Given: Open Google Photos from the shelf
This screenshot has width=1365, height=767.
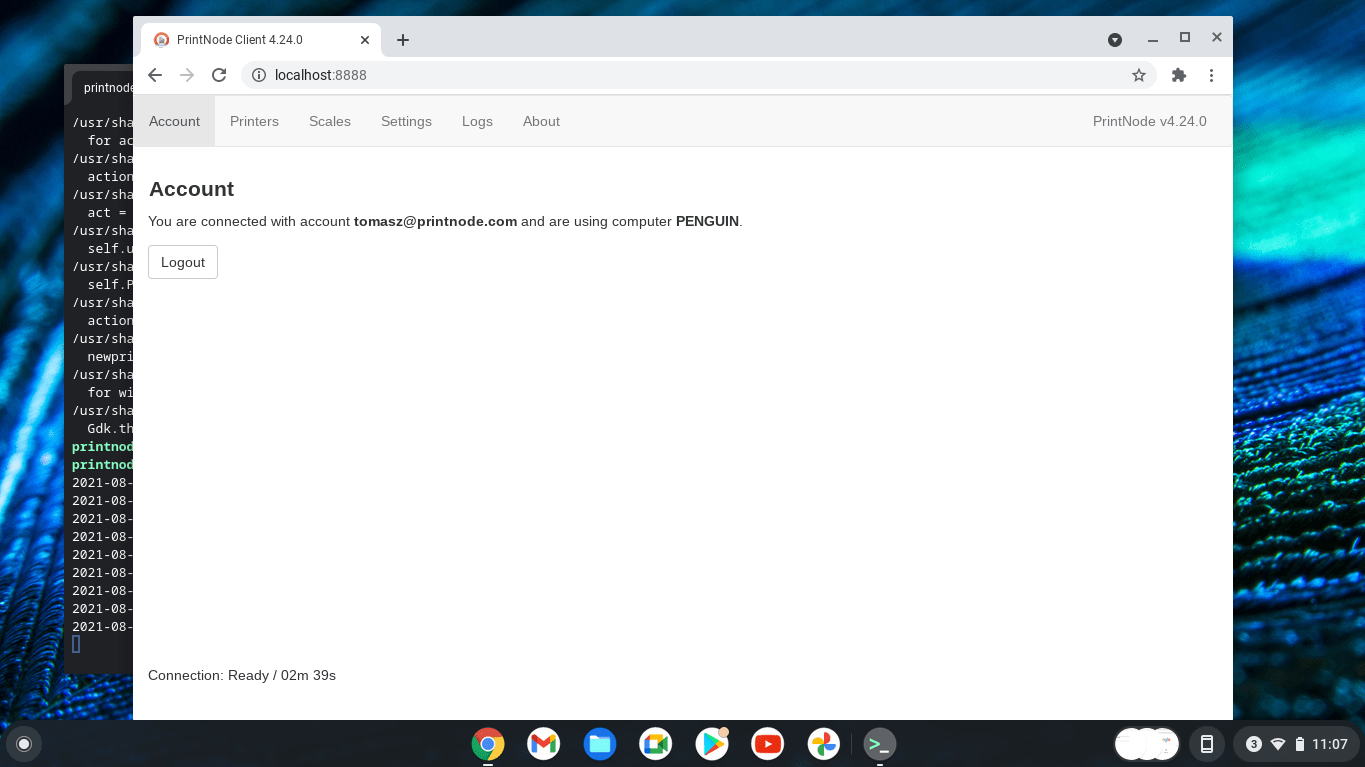Looking at the screenshot, I should click(824, 743).
